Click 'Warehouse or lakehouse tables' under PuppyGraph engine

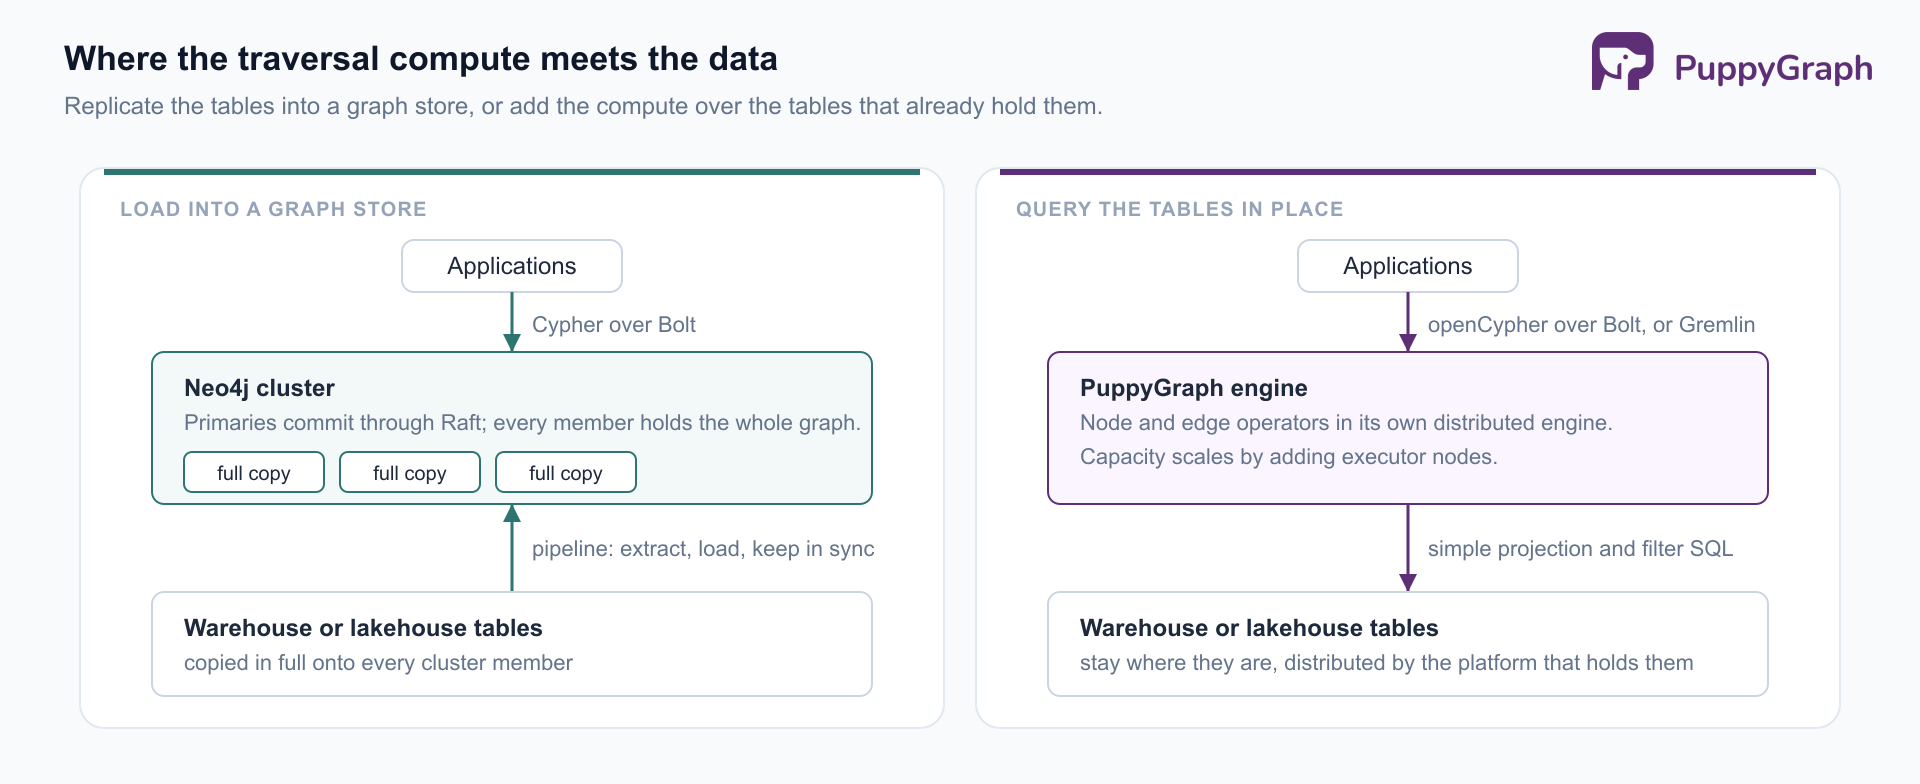(x=1259, y=628)
